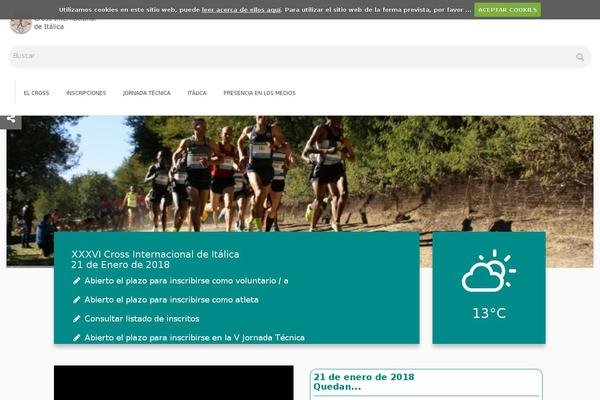
Task: Open the athlete registration link
Action: (x=171, y=300)
